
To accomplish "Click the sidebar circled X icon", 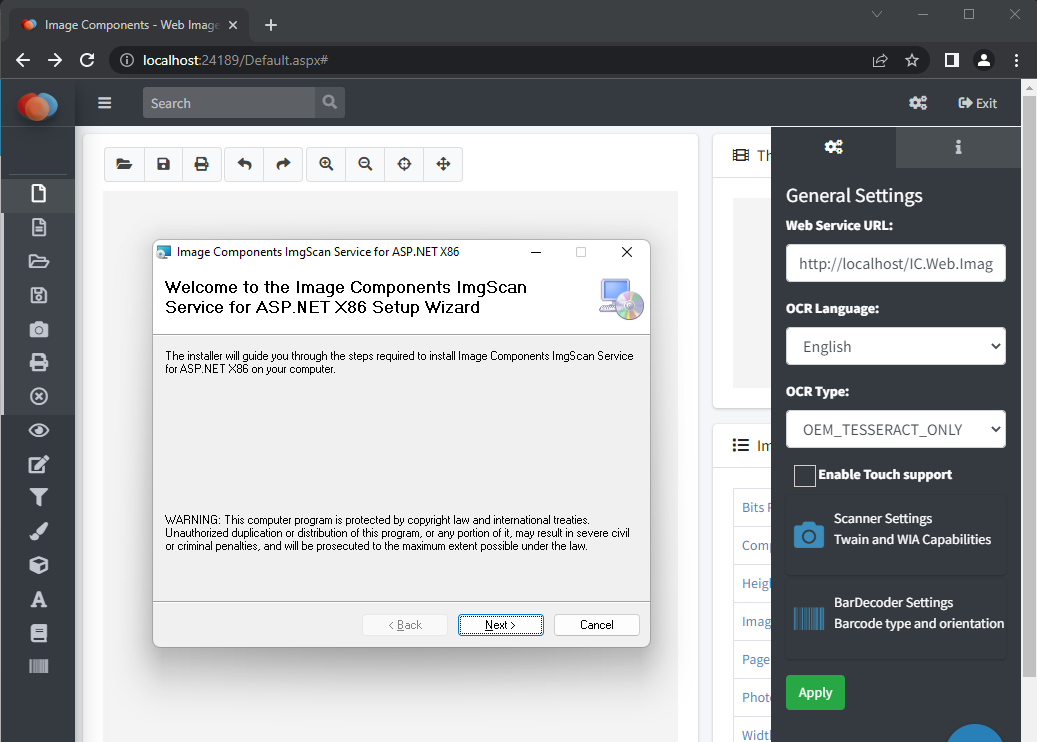I will click(38, 396).
